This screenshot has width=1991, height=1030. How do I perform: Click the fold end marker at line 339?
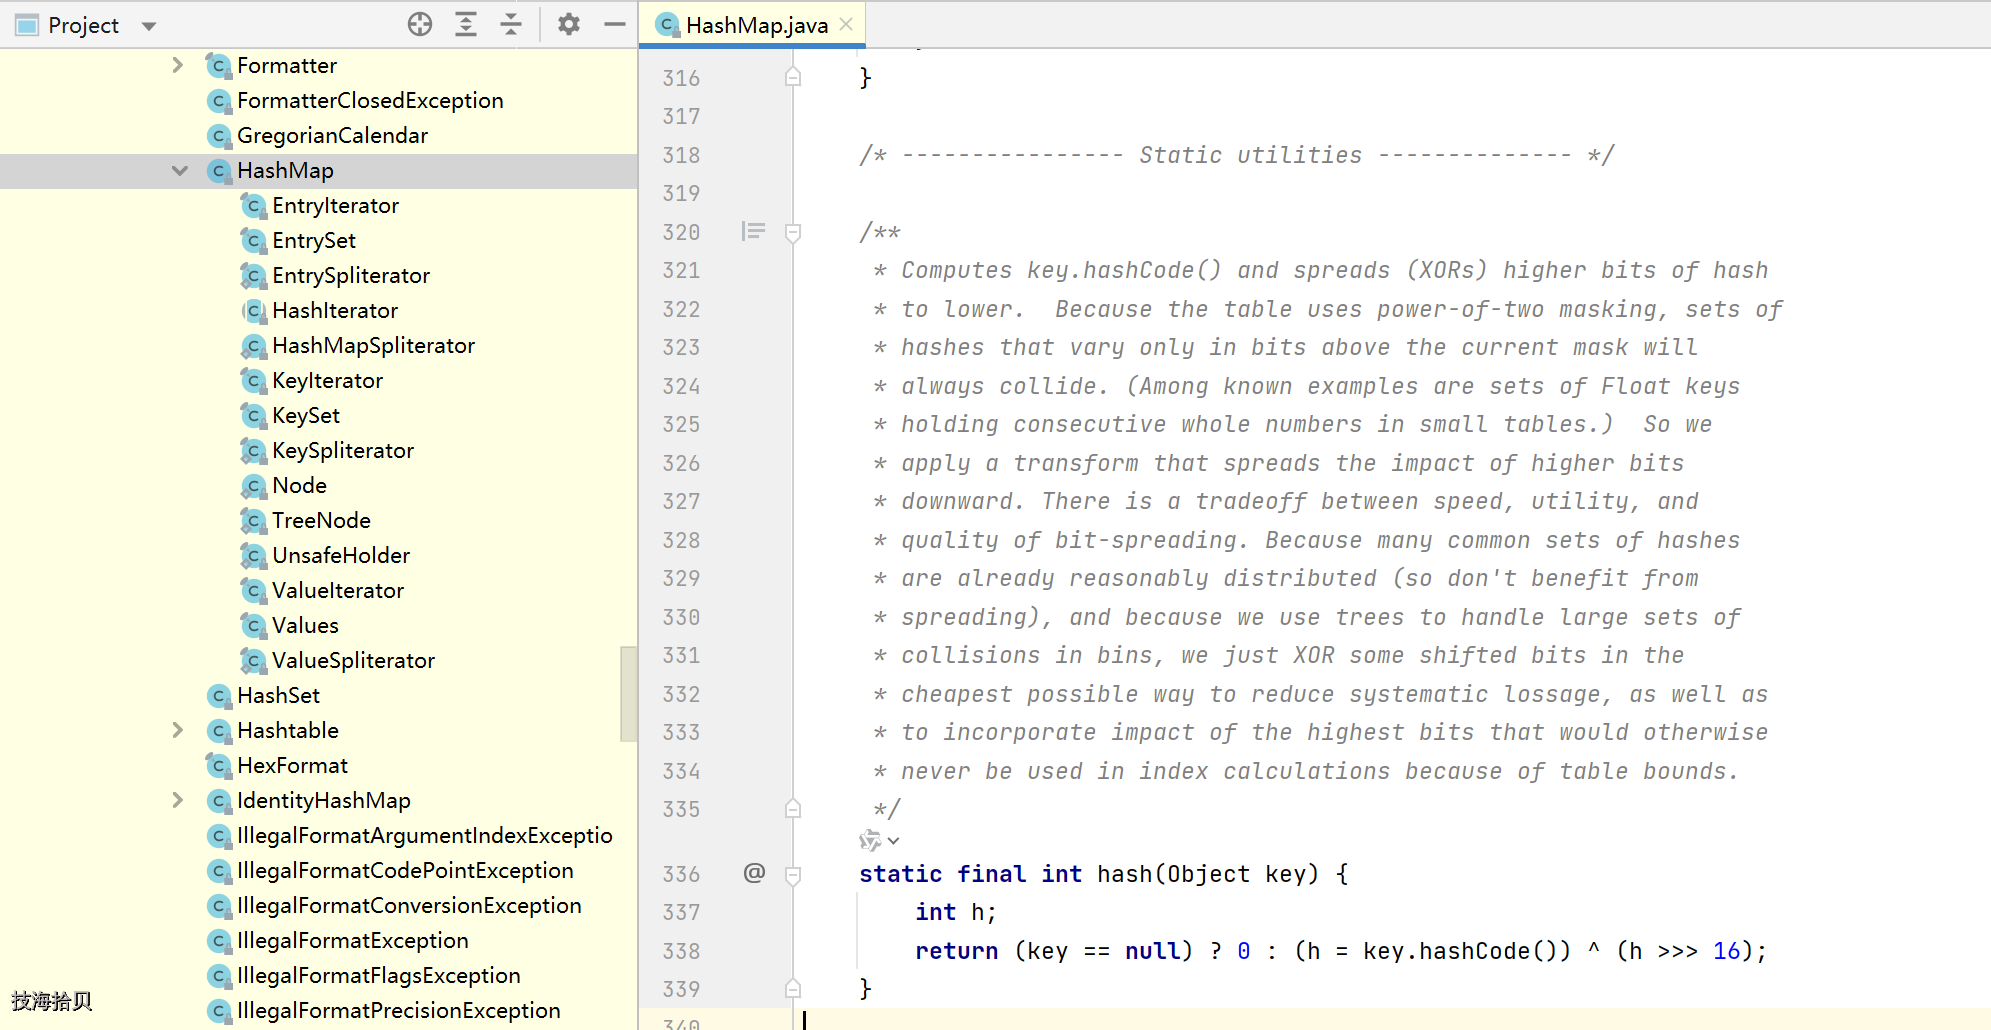793,989
